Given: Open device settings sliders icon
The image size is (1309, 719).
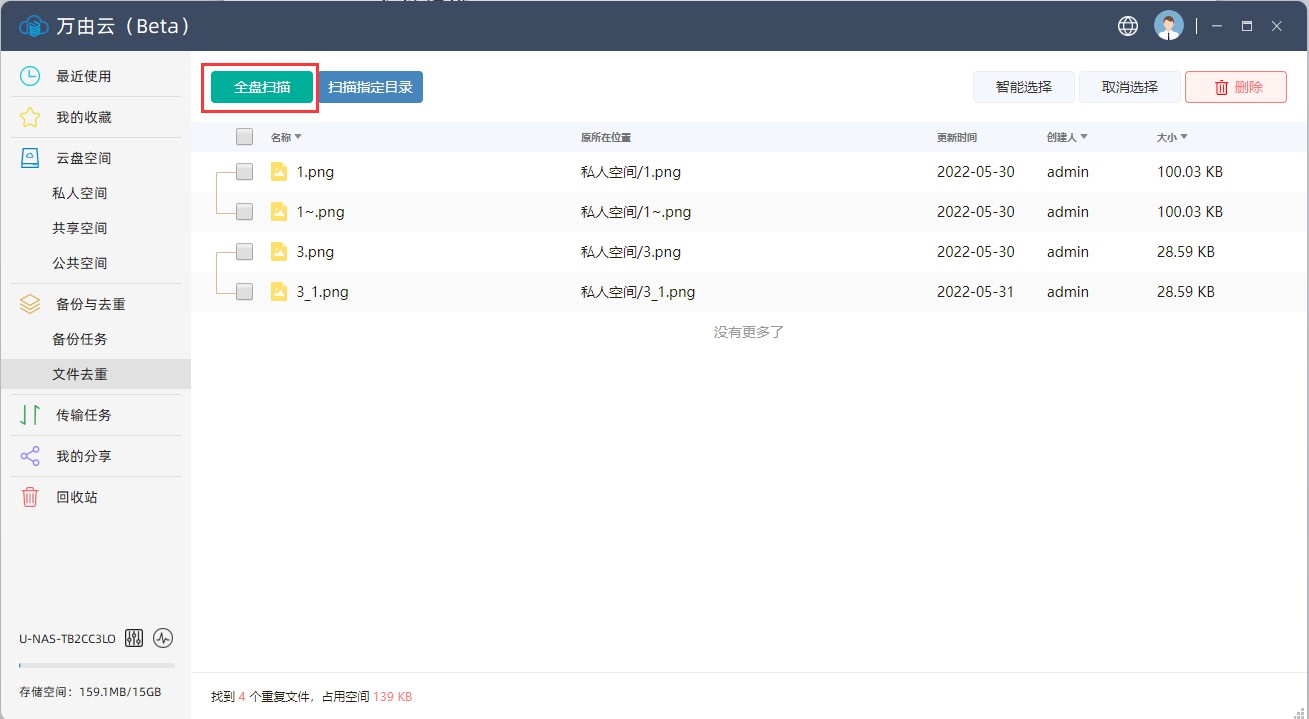Looking at the screenshot, I should pos(135,638).
